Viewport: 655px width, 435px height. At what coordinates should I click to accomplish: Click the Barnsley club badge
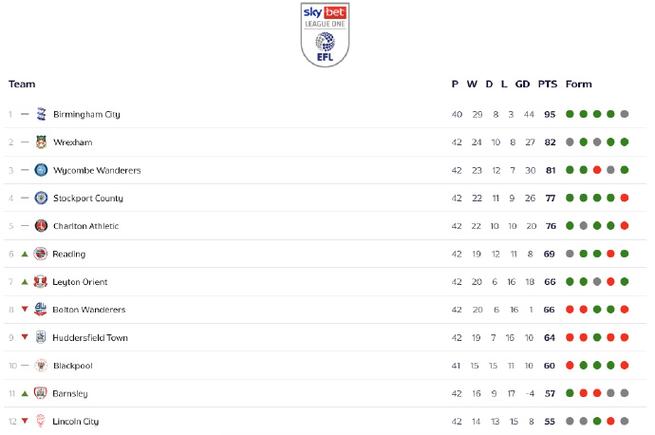point(40,393)
